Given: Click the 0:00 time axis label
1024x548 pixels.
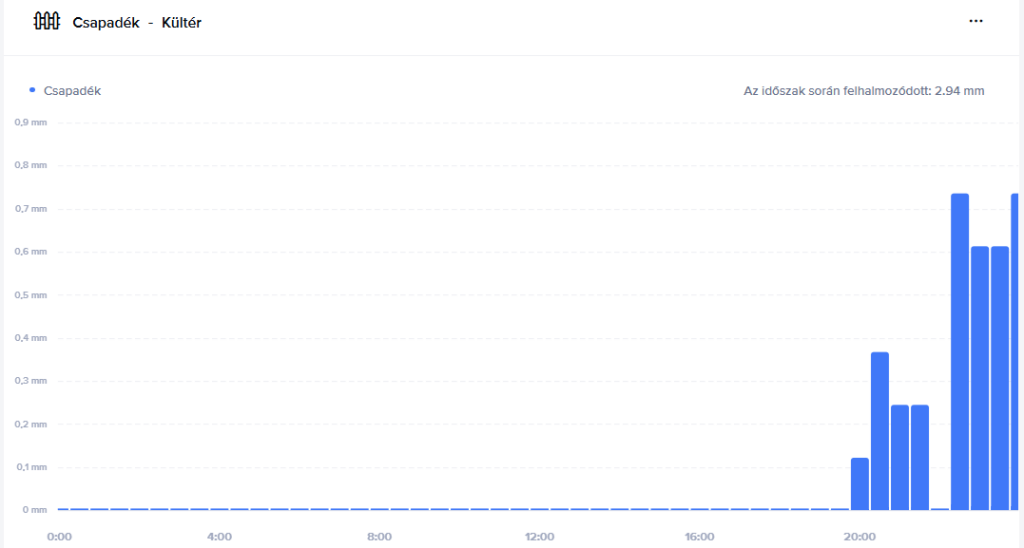Looking at the screenshot, I should click(x=60, y=537).
